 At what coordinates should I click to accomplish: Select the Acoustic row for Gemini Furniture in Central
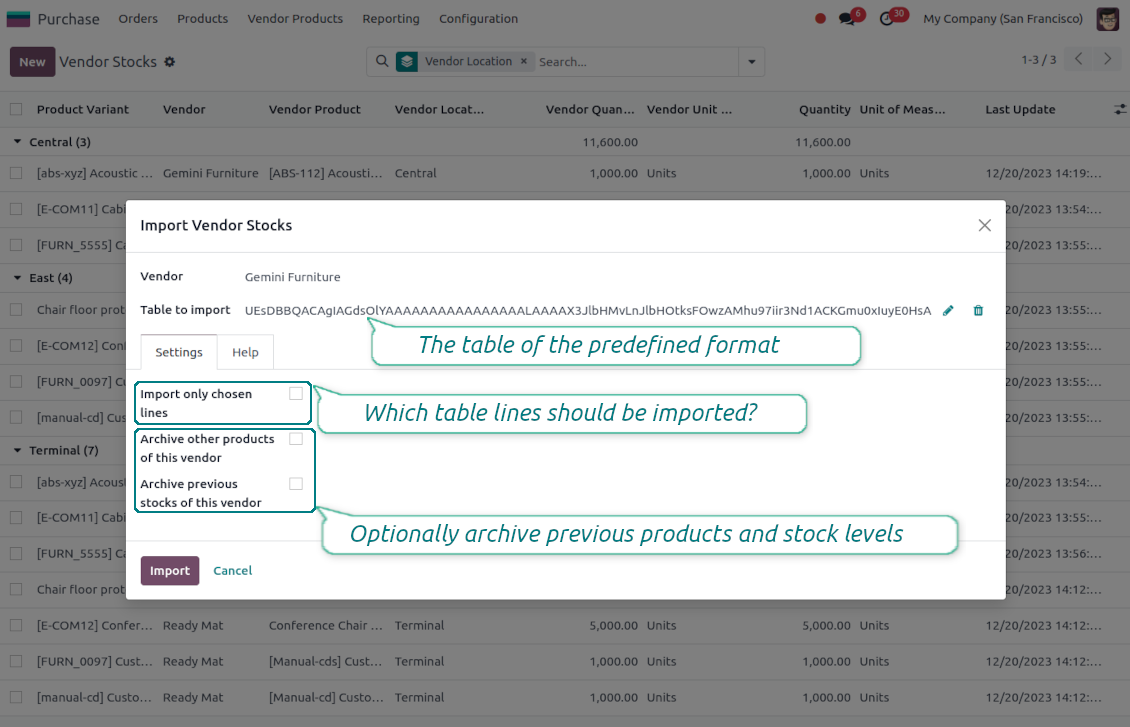[16, 174]
